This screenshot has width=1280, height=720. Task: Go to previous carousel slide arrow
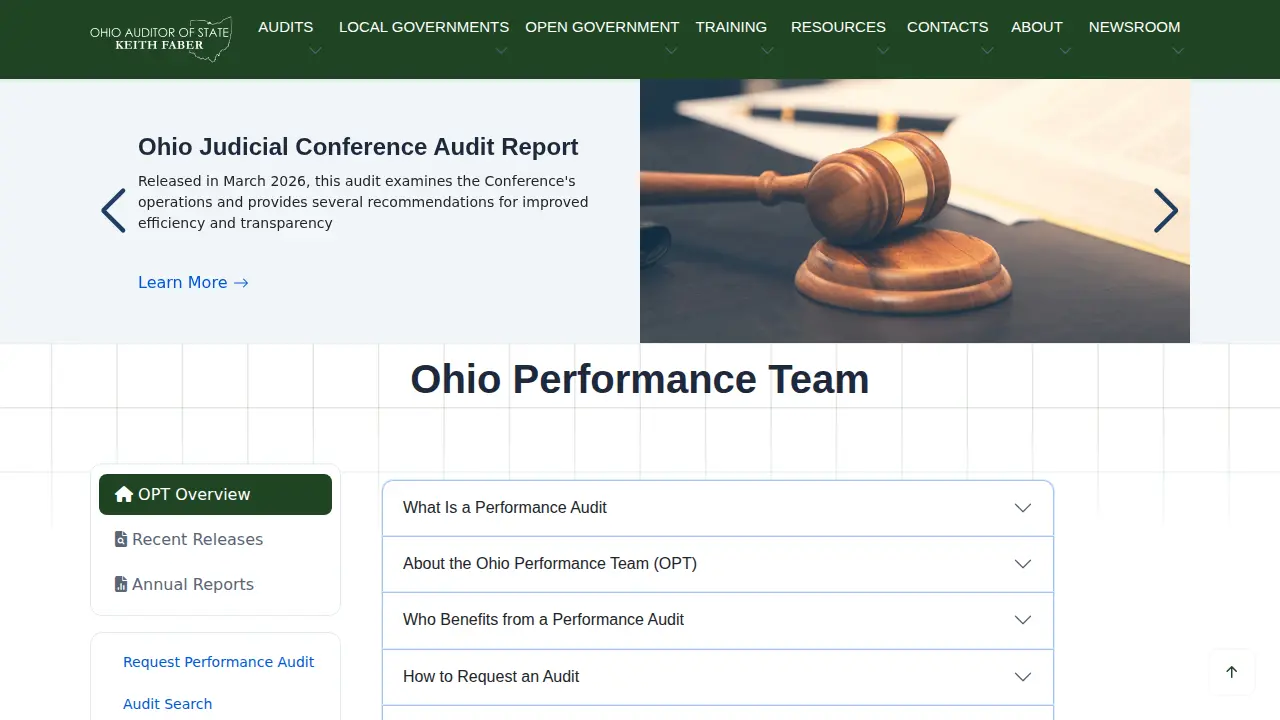113,211
